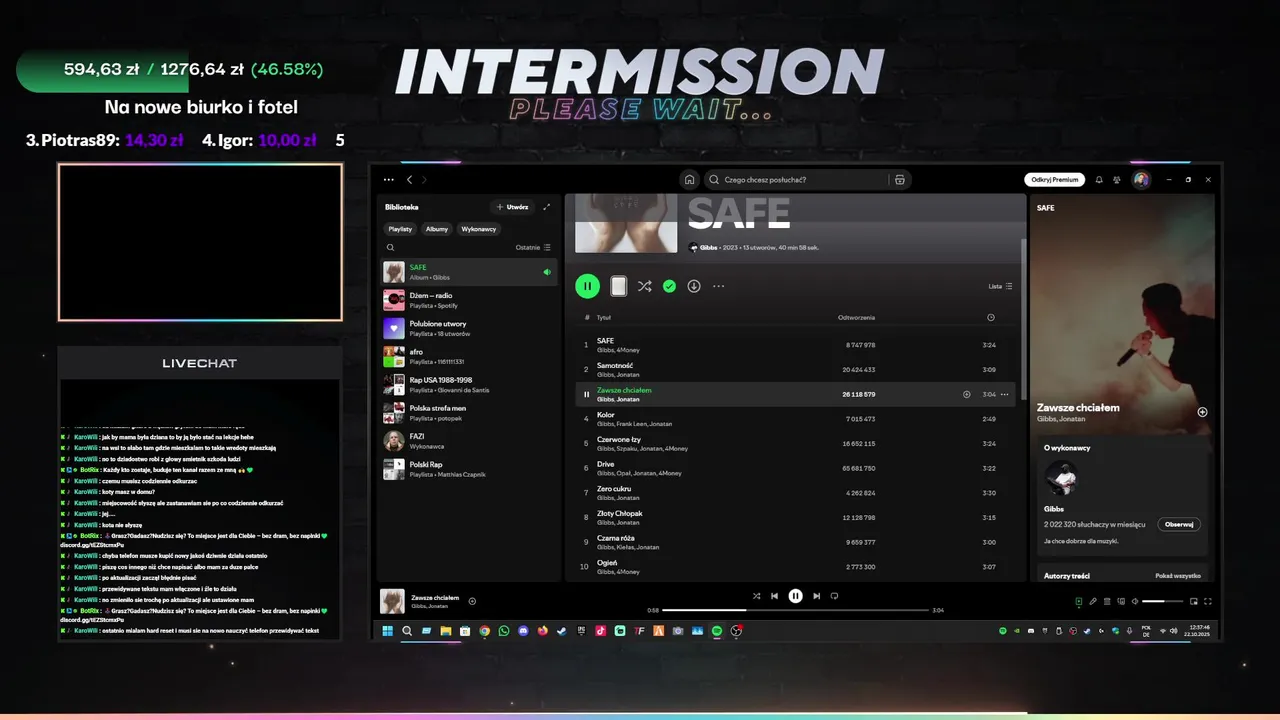Enter full screen mode in Spotify player
This screenshot has height=720, width=1280.
1208,601
